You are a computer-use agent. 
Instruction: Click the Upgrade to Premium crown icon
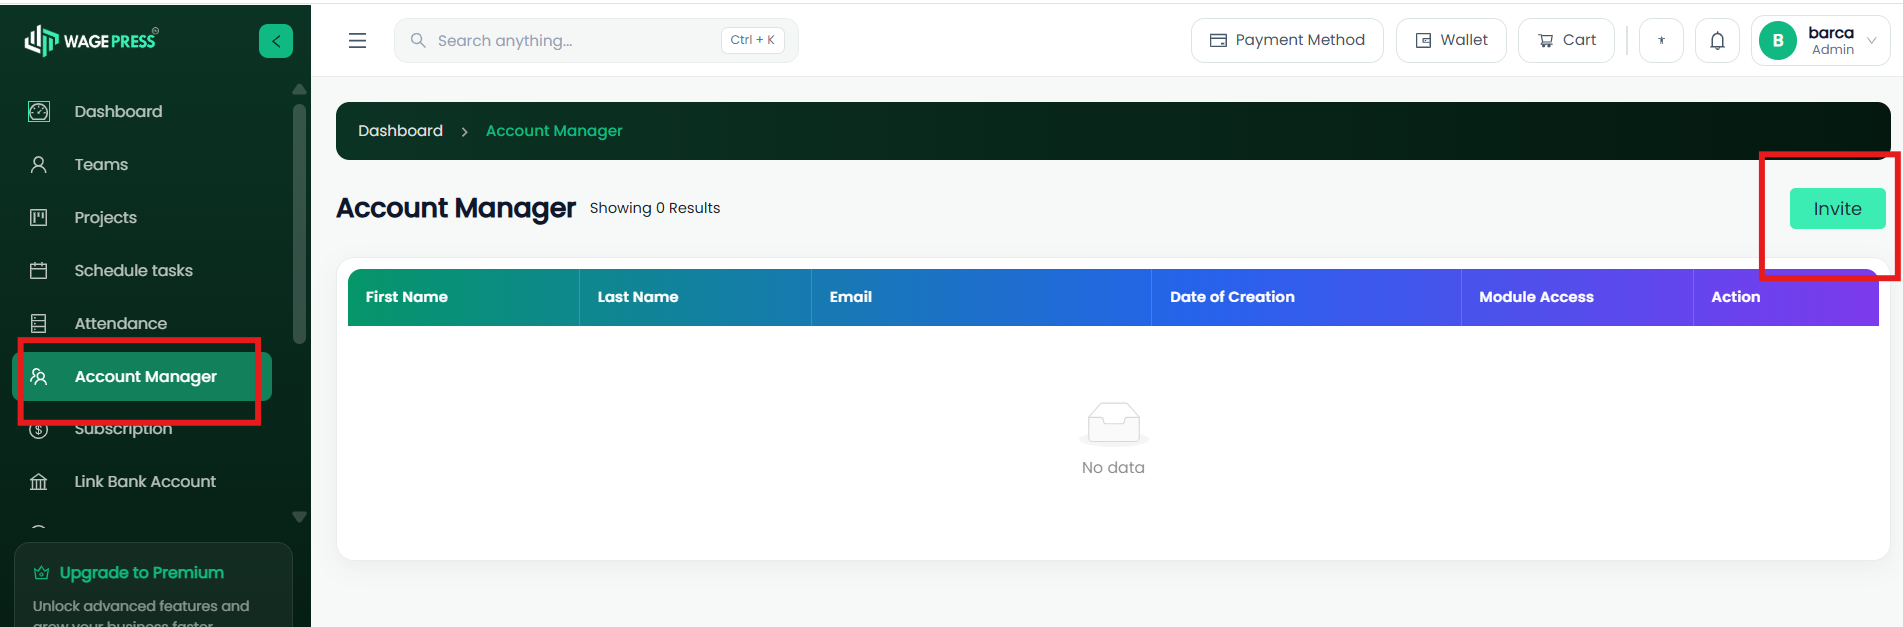41,573
